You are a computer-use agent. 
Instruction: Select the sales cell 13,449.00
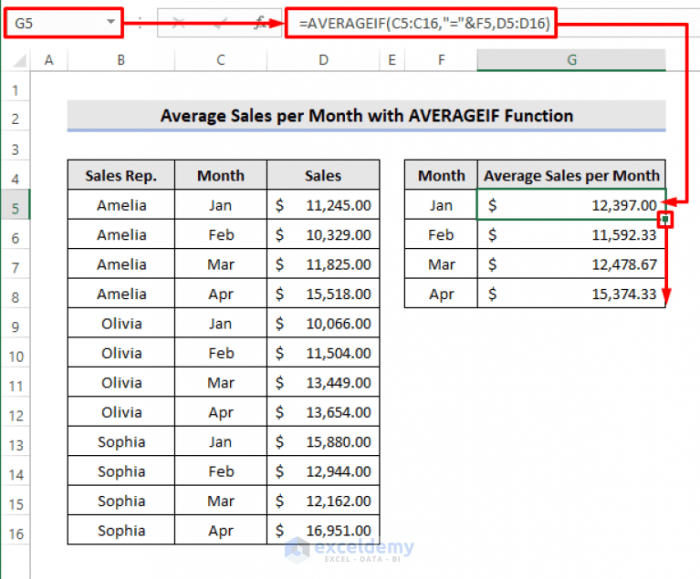[x=323, y=383]
